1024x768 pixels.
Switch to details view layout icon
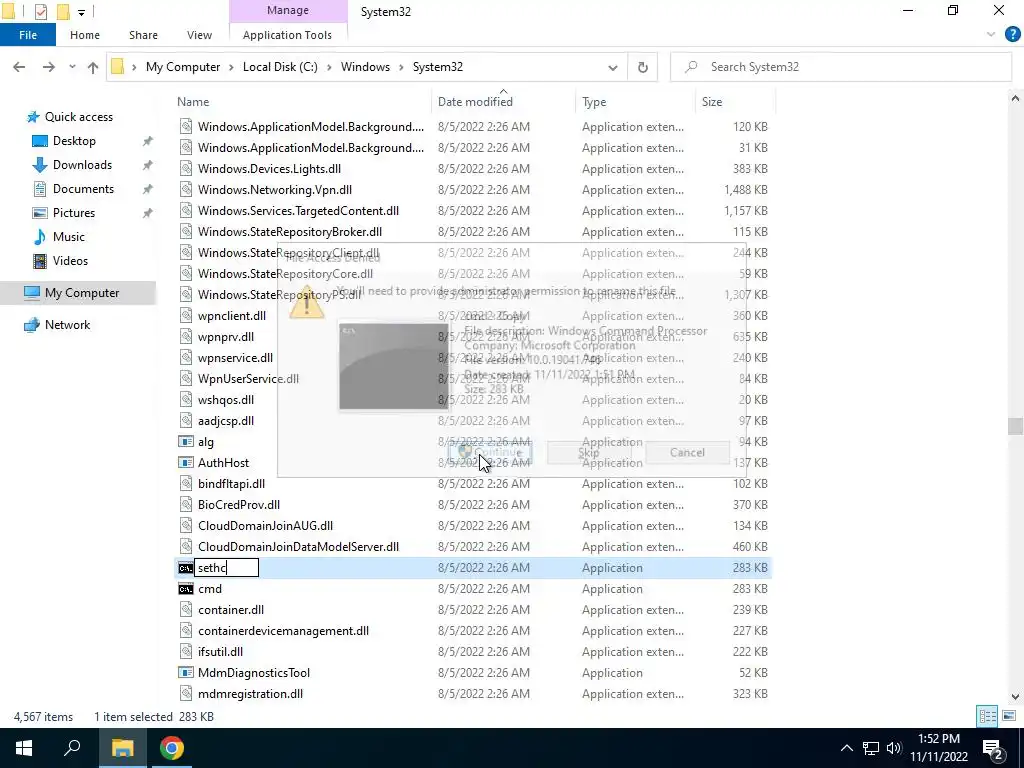pos(987,716)
